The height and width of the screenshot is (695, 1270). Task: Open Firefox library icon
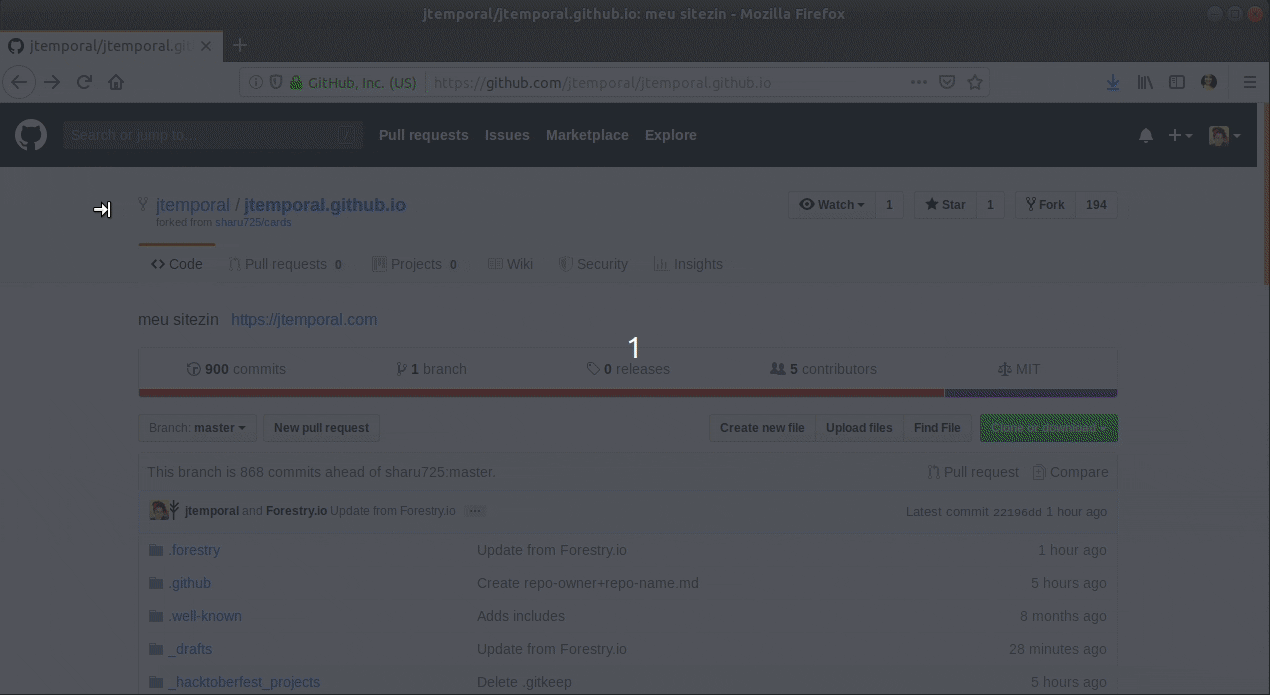point(1145,83)
